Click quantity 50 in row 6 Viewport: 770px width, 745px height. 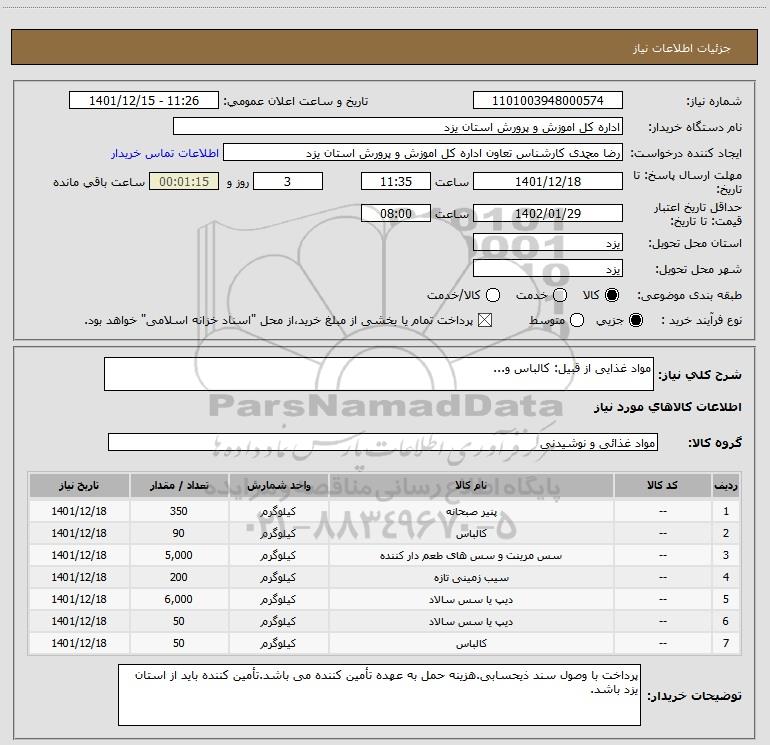pos(179,621)
